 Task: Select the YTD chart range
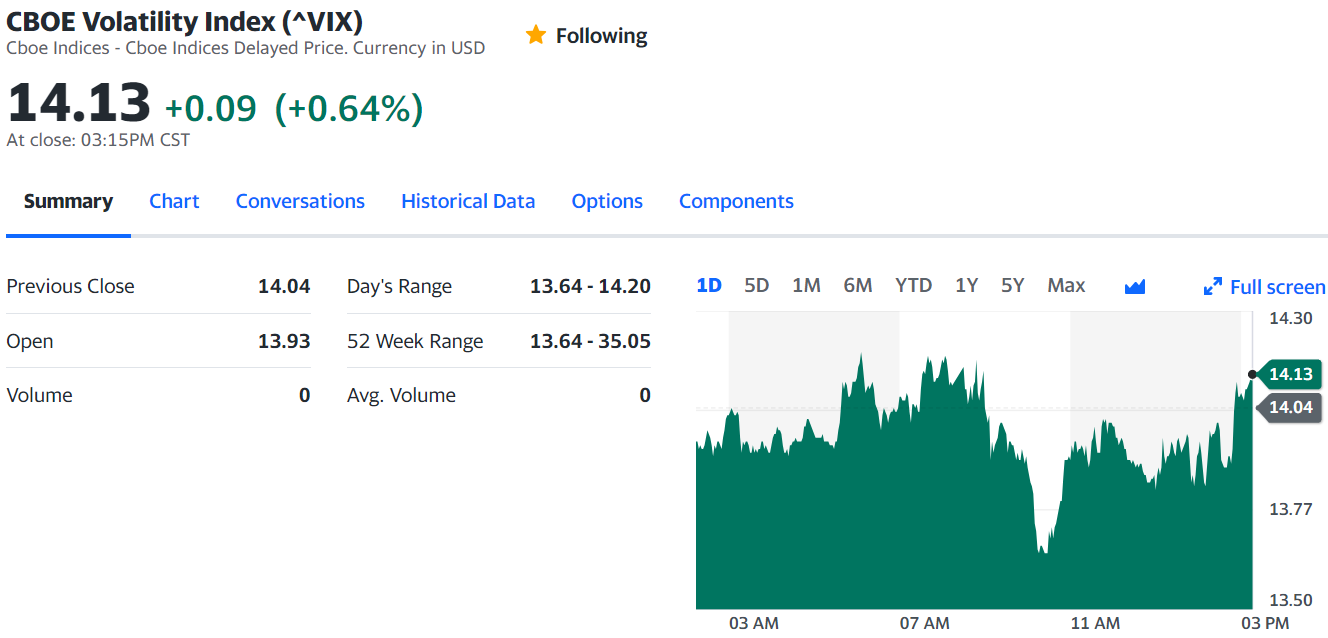tap(913, 285)
